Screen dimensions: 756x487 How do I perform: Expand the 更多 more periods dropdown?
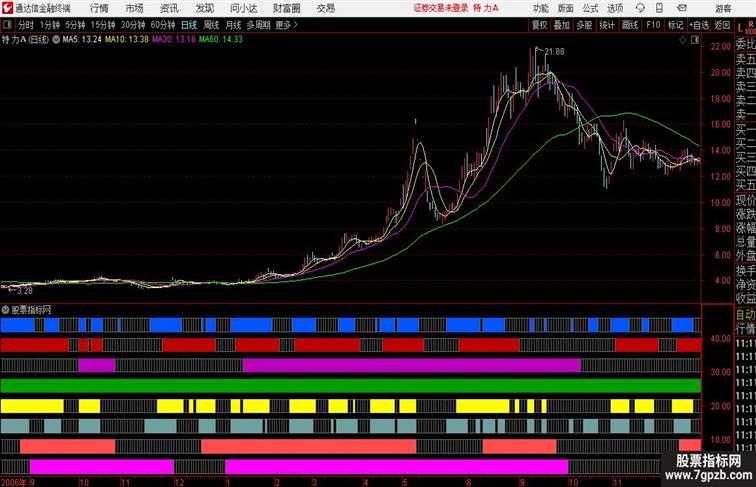(287, 25)
